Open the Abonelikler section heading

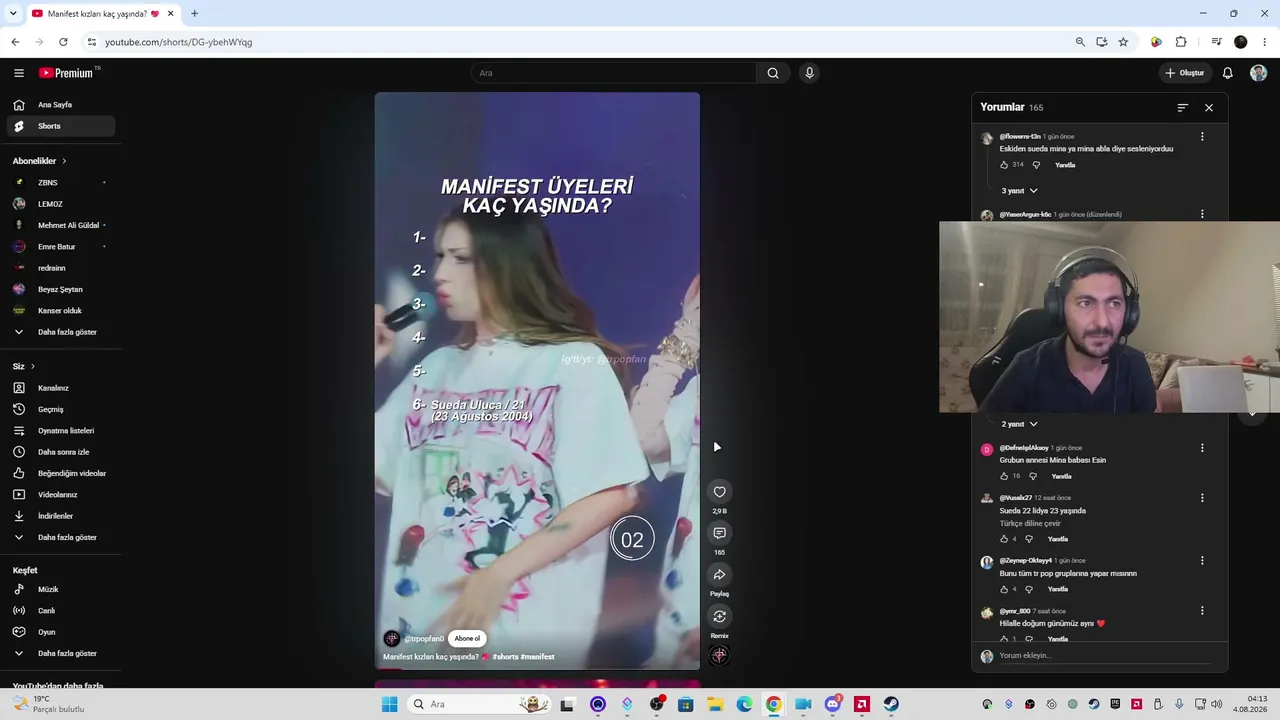pyautogui.click(x=39, y=161)
